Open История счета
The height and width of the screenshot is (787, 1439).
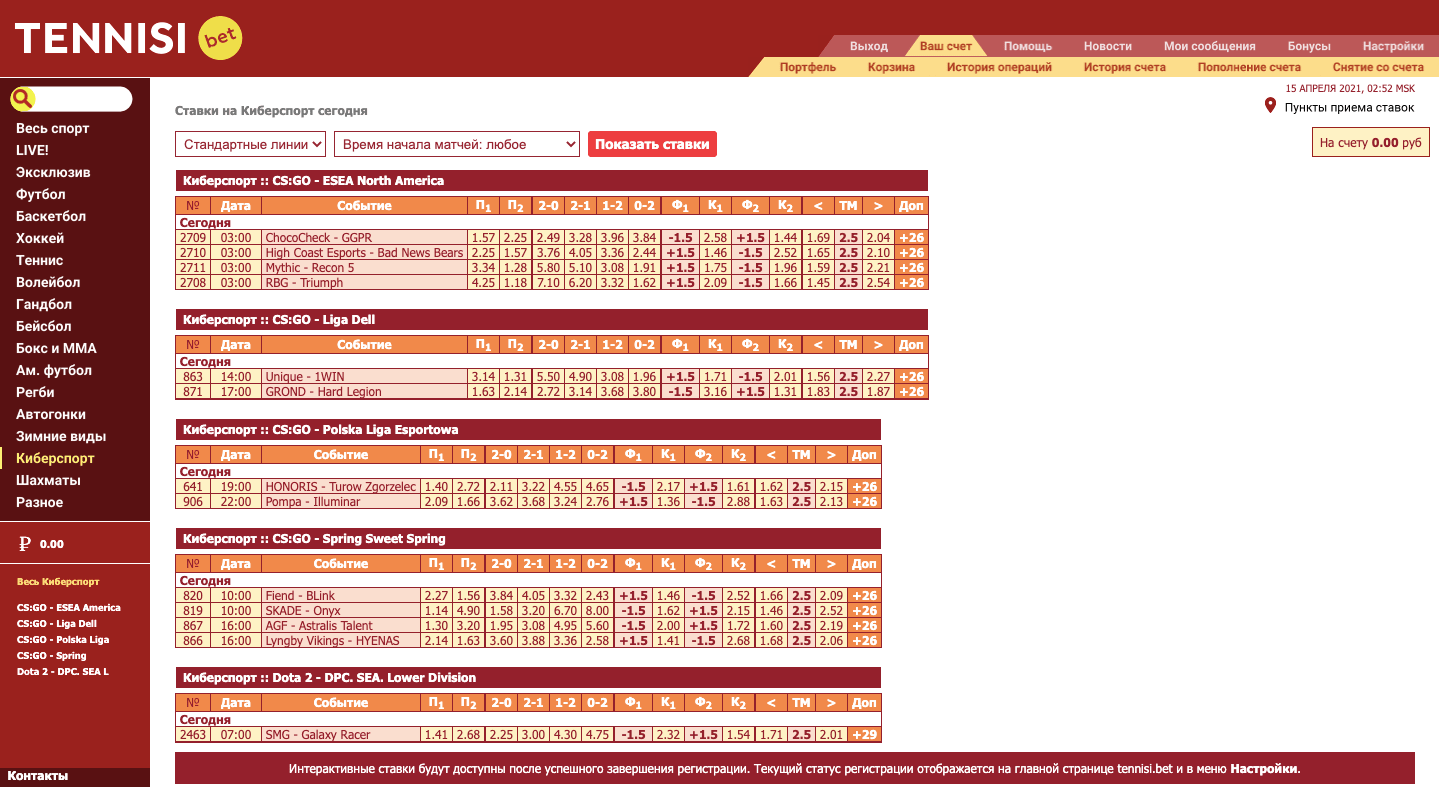[x=1125, y=67]
